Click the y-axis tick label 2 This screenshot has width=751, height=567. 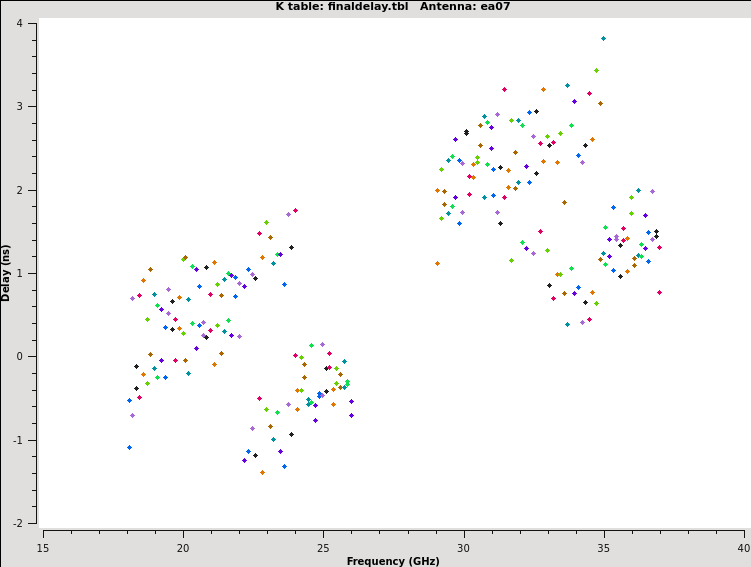point(20,190)
